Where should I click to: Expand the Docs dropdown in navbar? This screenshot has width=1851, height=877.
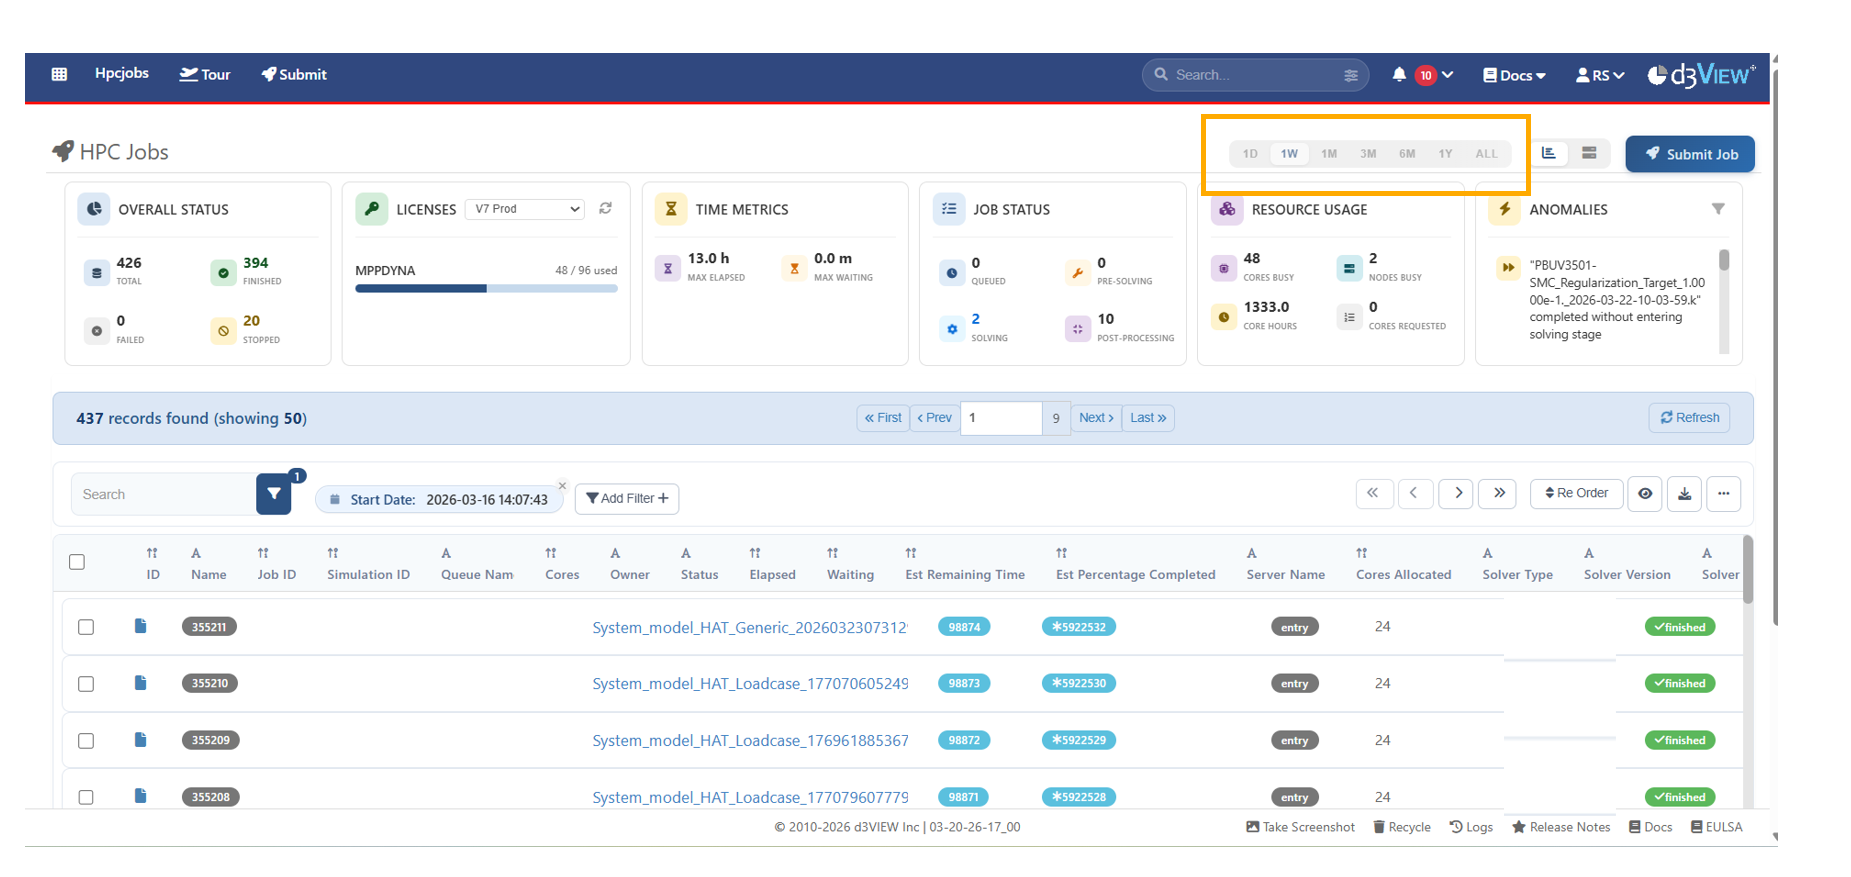point(1514,75)
